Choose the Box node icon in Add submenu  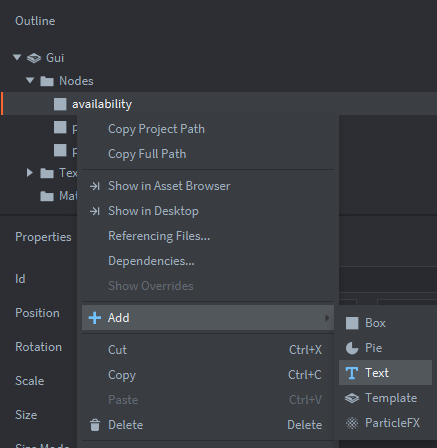tap(352, 323)
